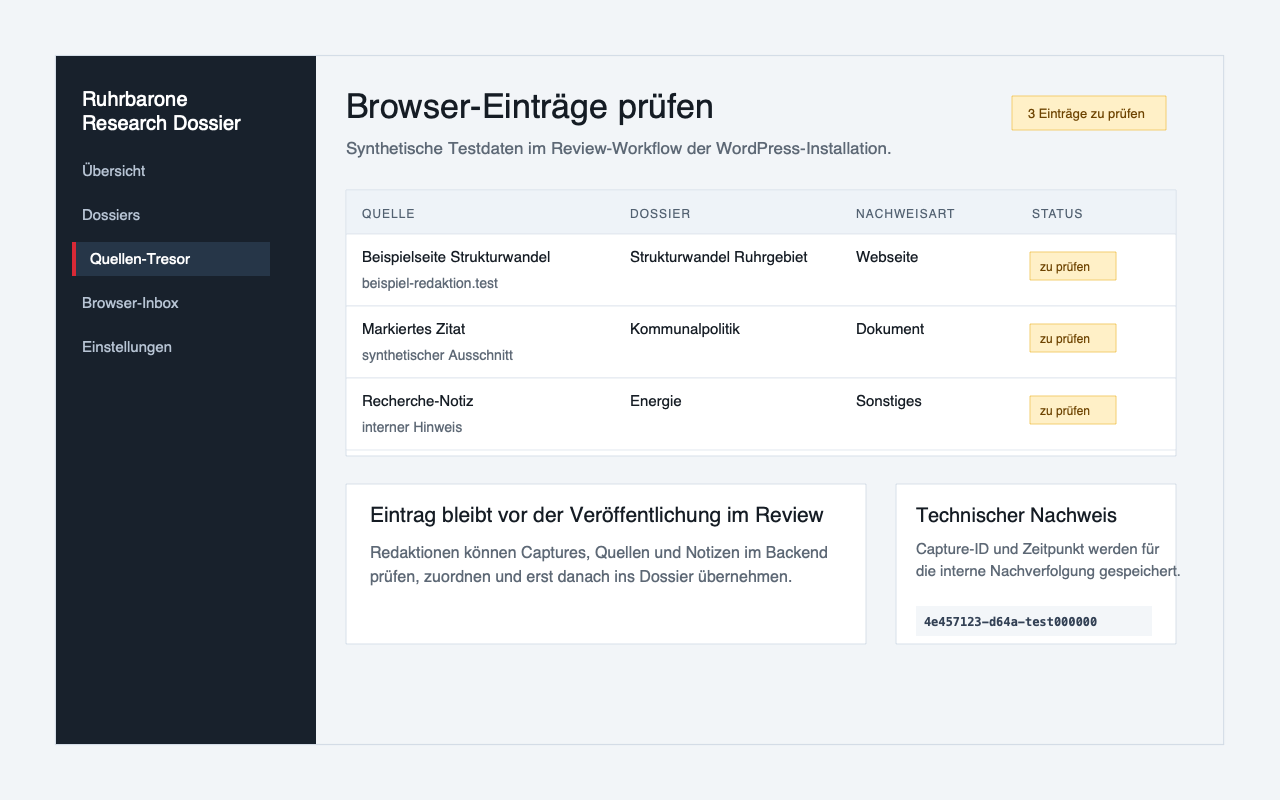The height and width of the screenshot is (800, 1280).
Task: Click the 'Synthetische Testdaten' subtitle text
Action: coord(618,148)
